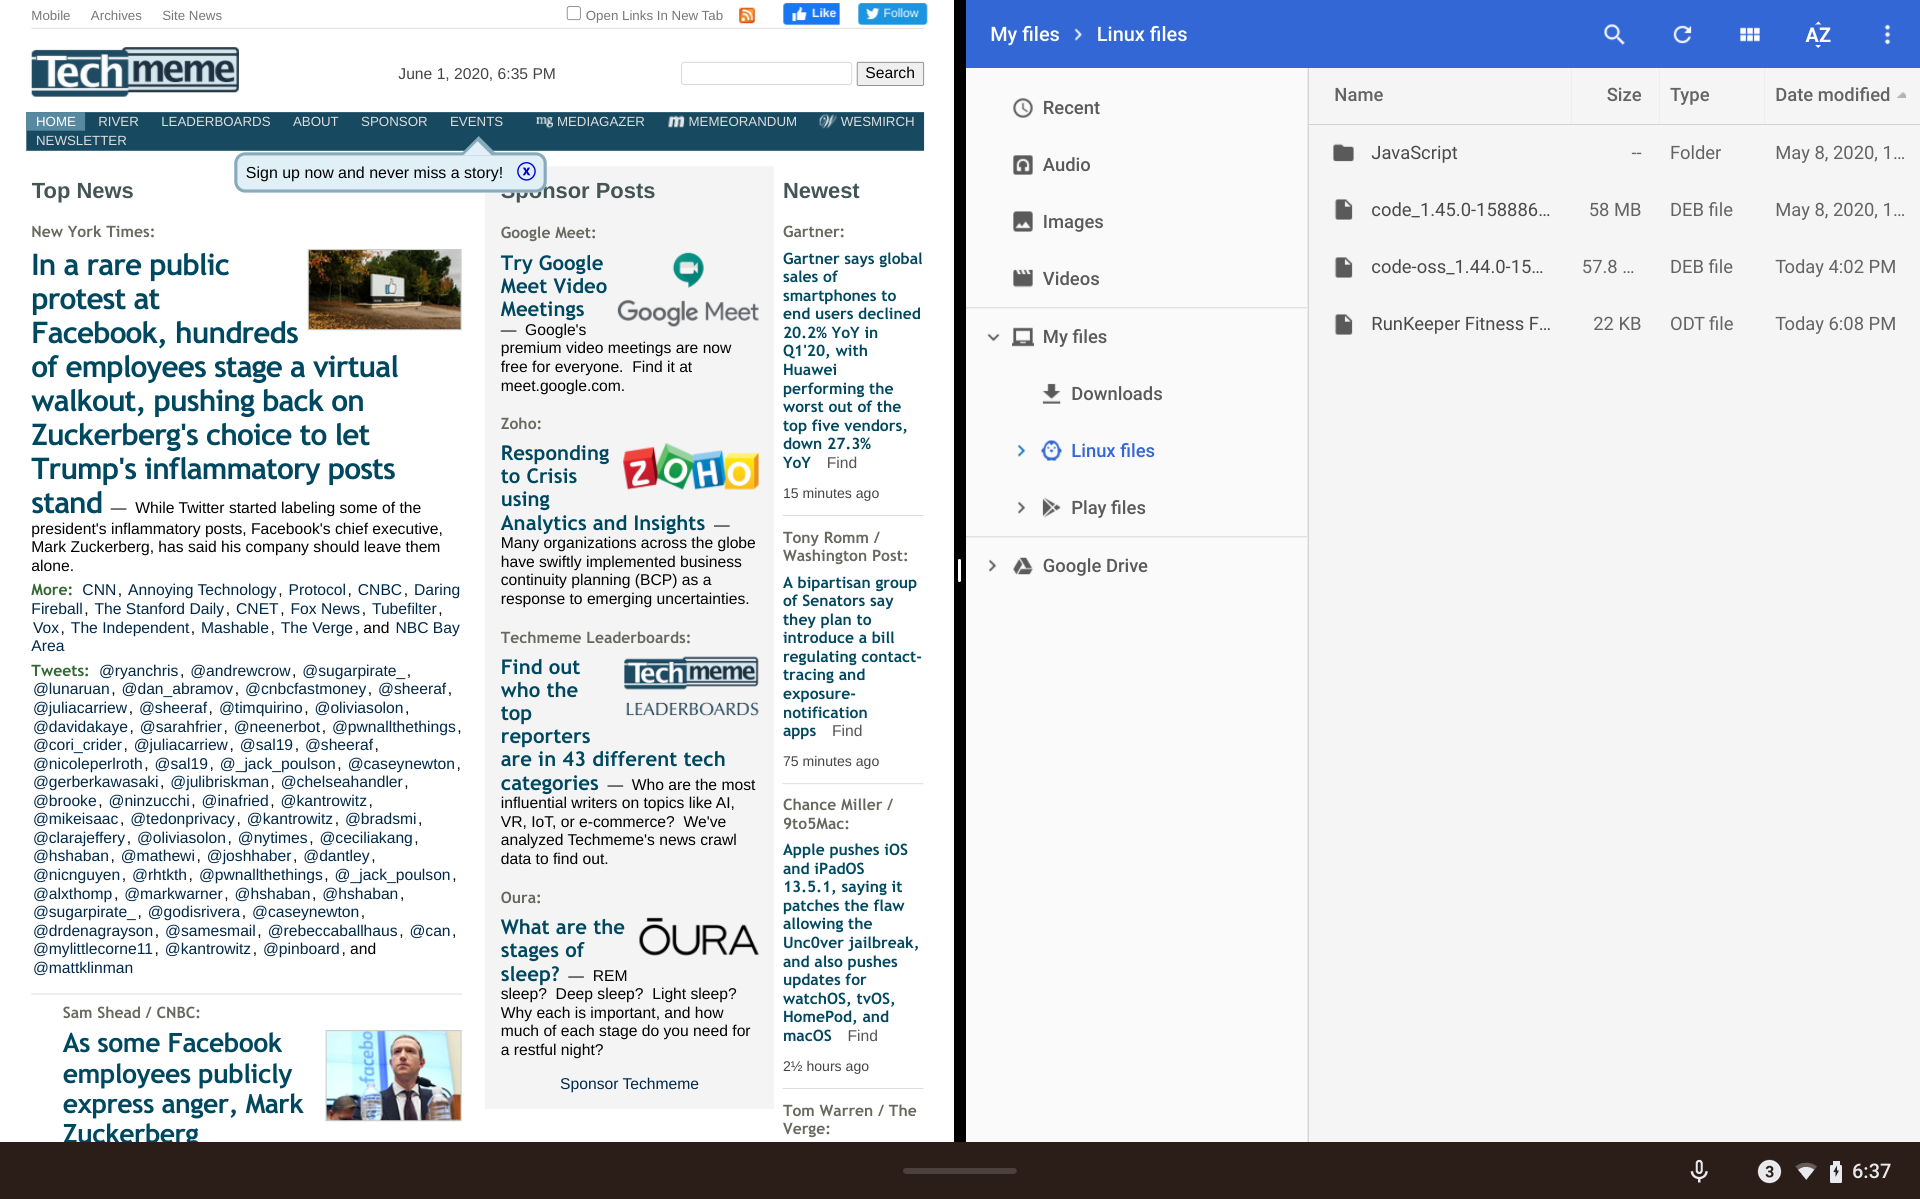The width and height of the screenshot is (1920, 1199).
Task: Open the RIVER tab
Action: click(118, 121)
